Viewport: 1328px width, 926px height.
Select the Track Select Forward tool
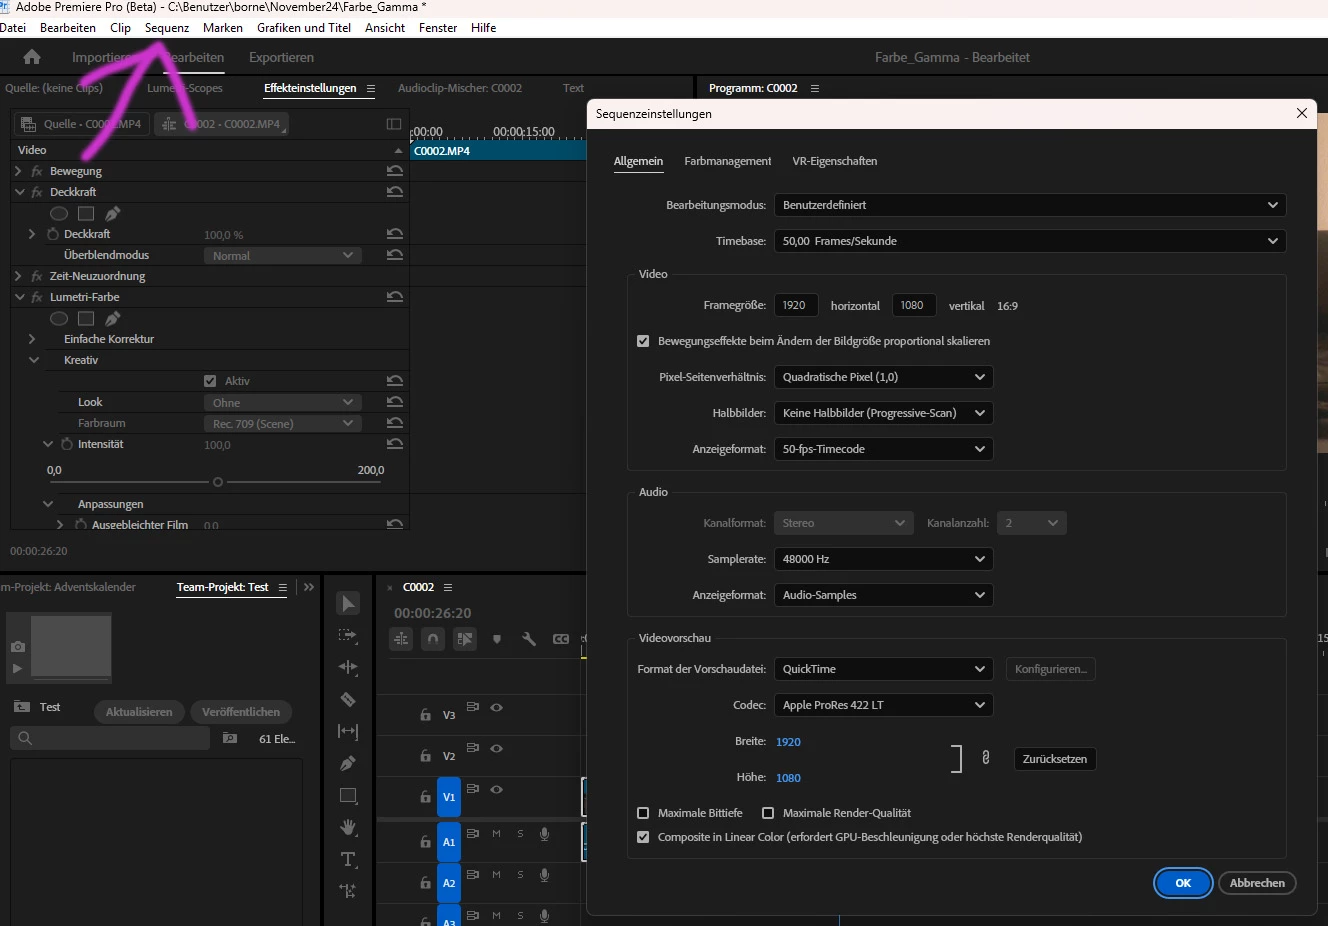348,635
